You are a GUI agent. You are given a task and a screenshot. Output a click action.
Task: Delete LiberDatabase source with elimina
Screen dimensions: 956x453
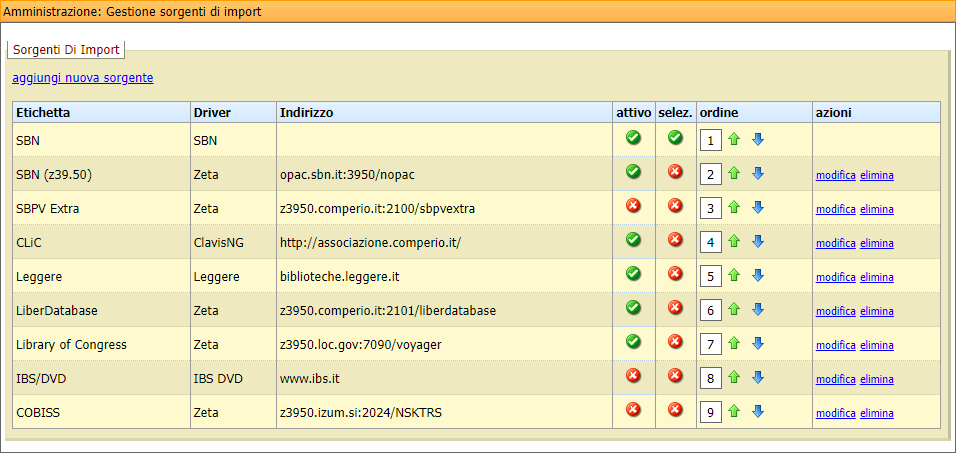point(877,311)
